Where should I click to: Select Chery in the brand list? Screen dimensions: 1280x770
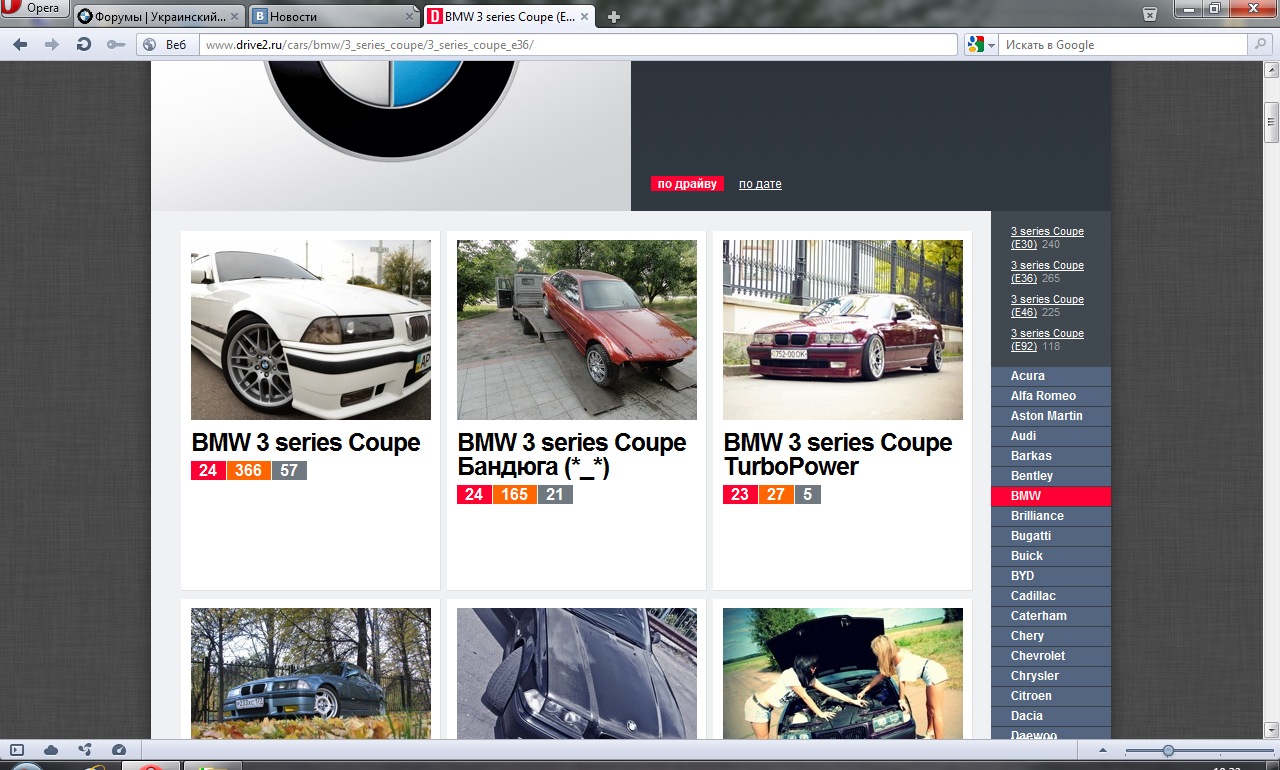click(1051, 636)
